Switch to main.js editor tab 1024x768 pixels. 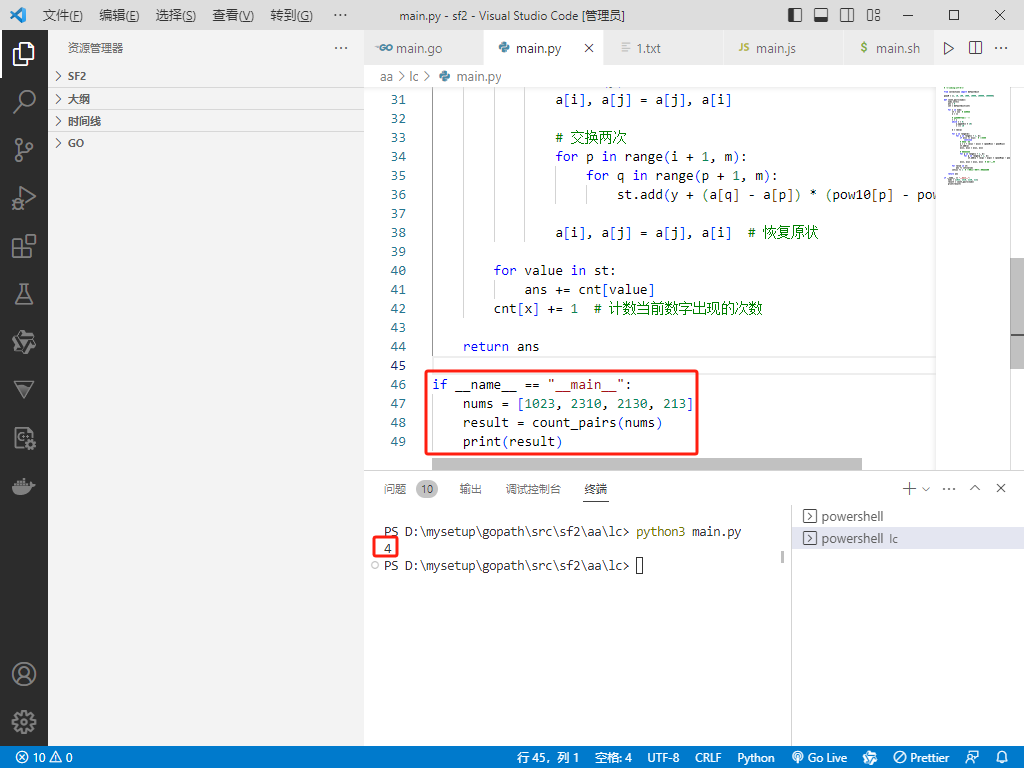[784, 48]
